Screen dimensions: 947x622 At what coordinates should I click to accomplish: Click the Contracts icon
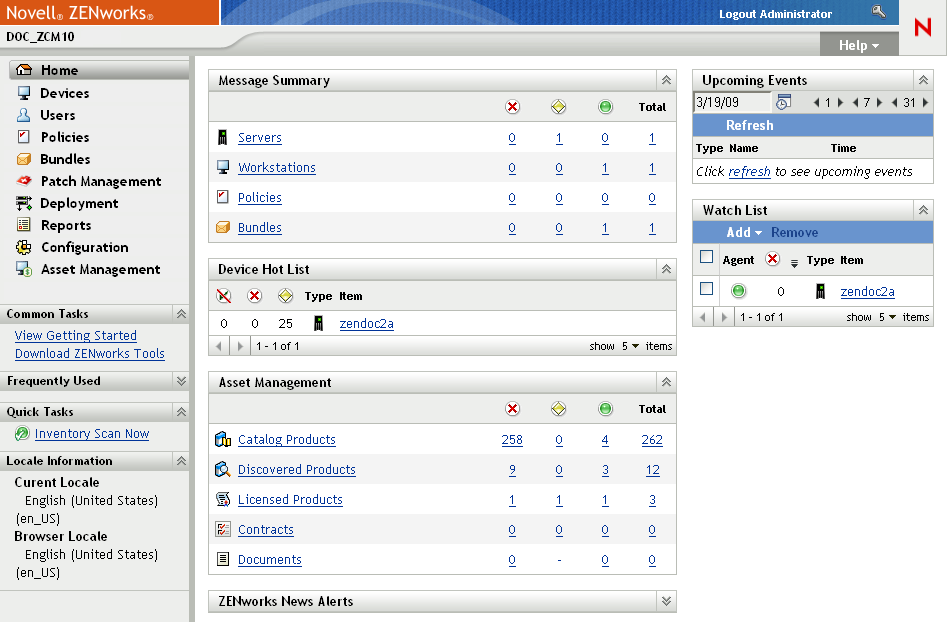click(x=223, y=529)
